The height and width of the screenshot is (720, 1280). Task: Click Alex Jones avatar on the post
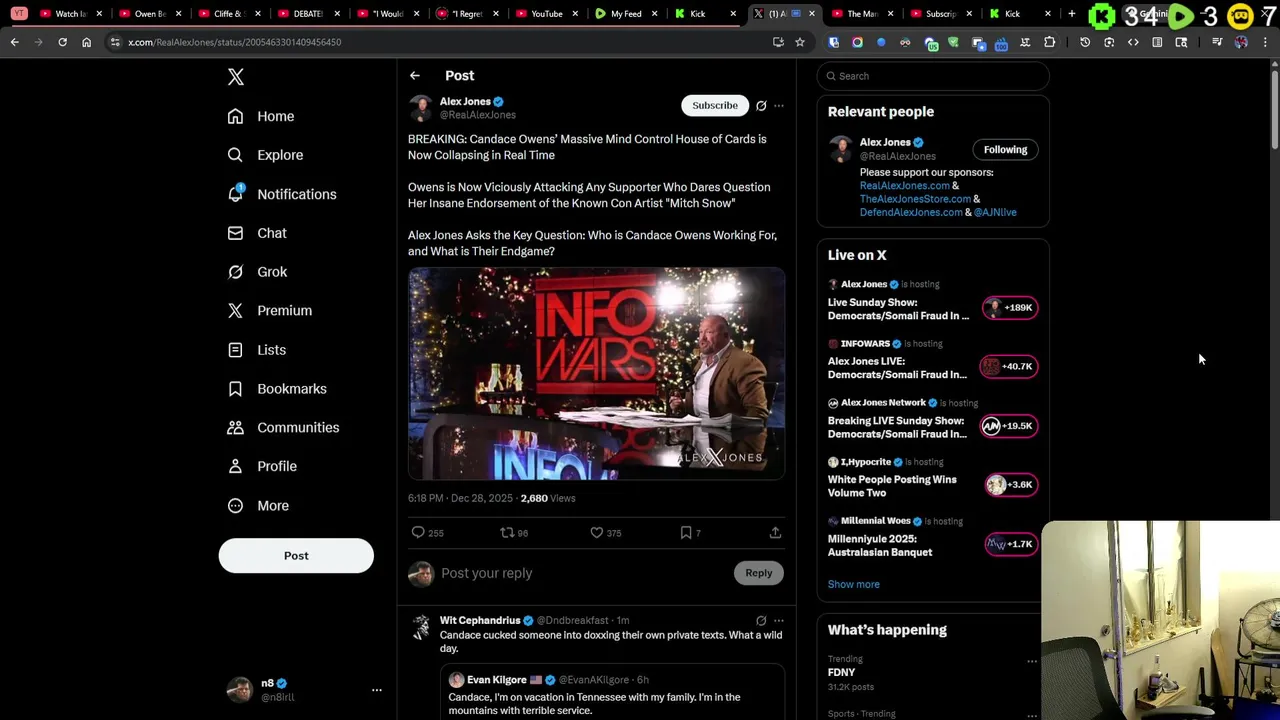(x=421, y=108)
